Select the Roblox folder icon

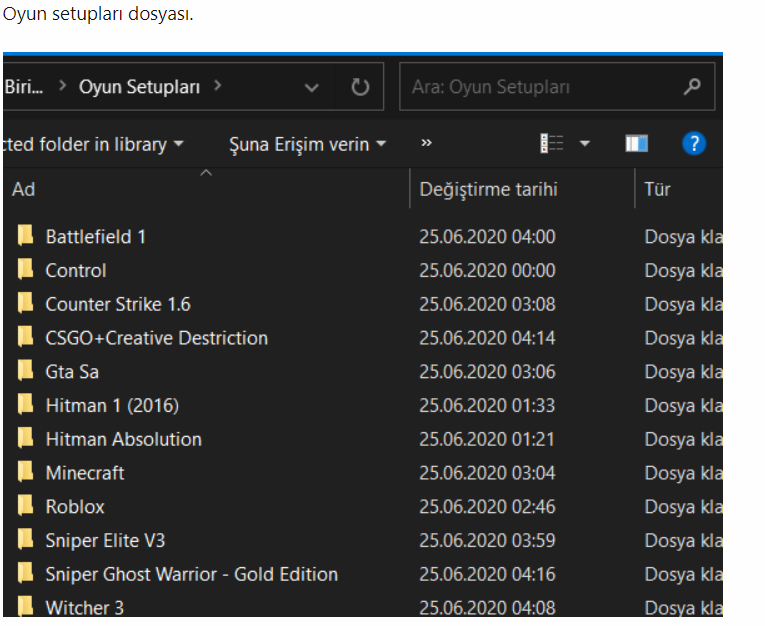tap(26, 507)
